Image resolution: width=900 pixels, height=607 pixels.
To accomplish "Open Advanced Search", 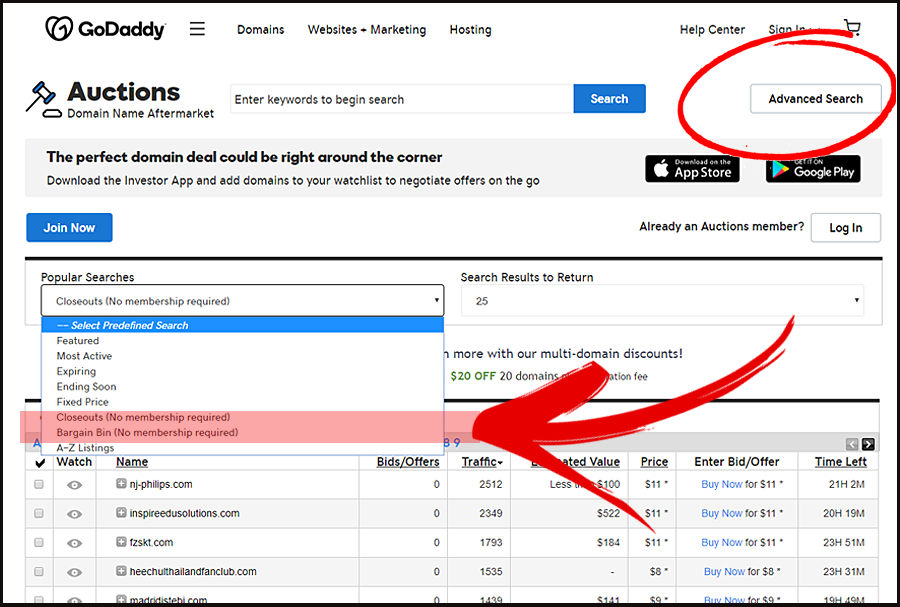I will coord(816,99).
